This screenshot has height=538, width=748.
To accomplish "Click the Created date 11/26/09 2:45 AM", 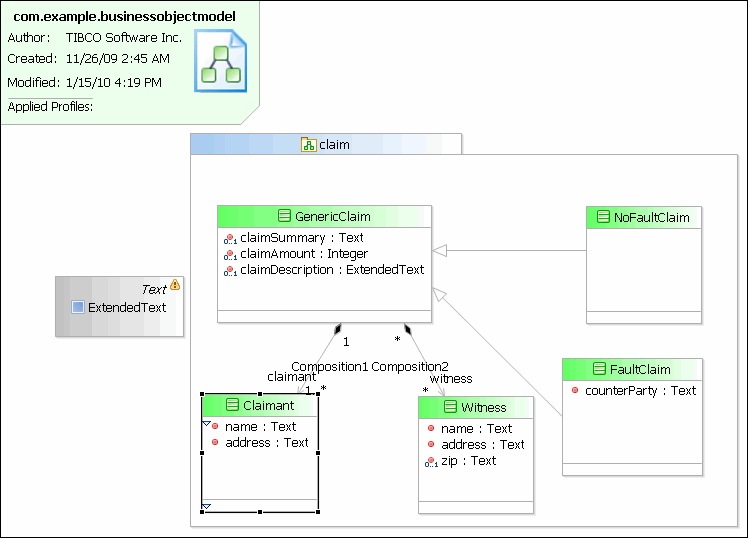I will pyautogui.click(x=118, y=59).
